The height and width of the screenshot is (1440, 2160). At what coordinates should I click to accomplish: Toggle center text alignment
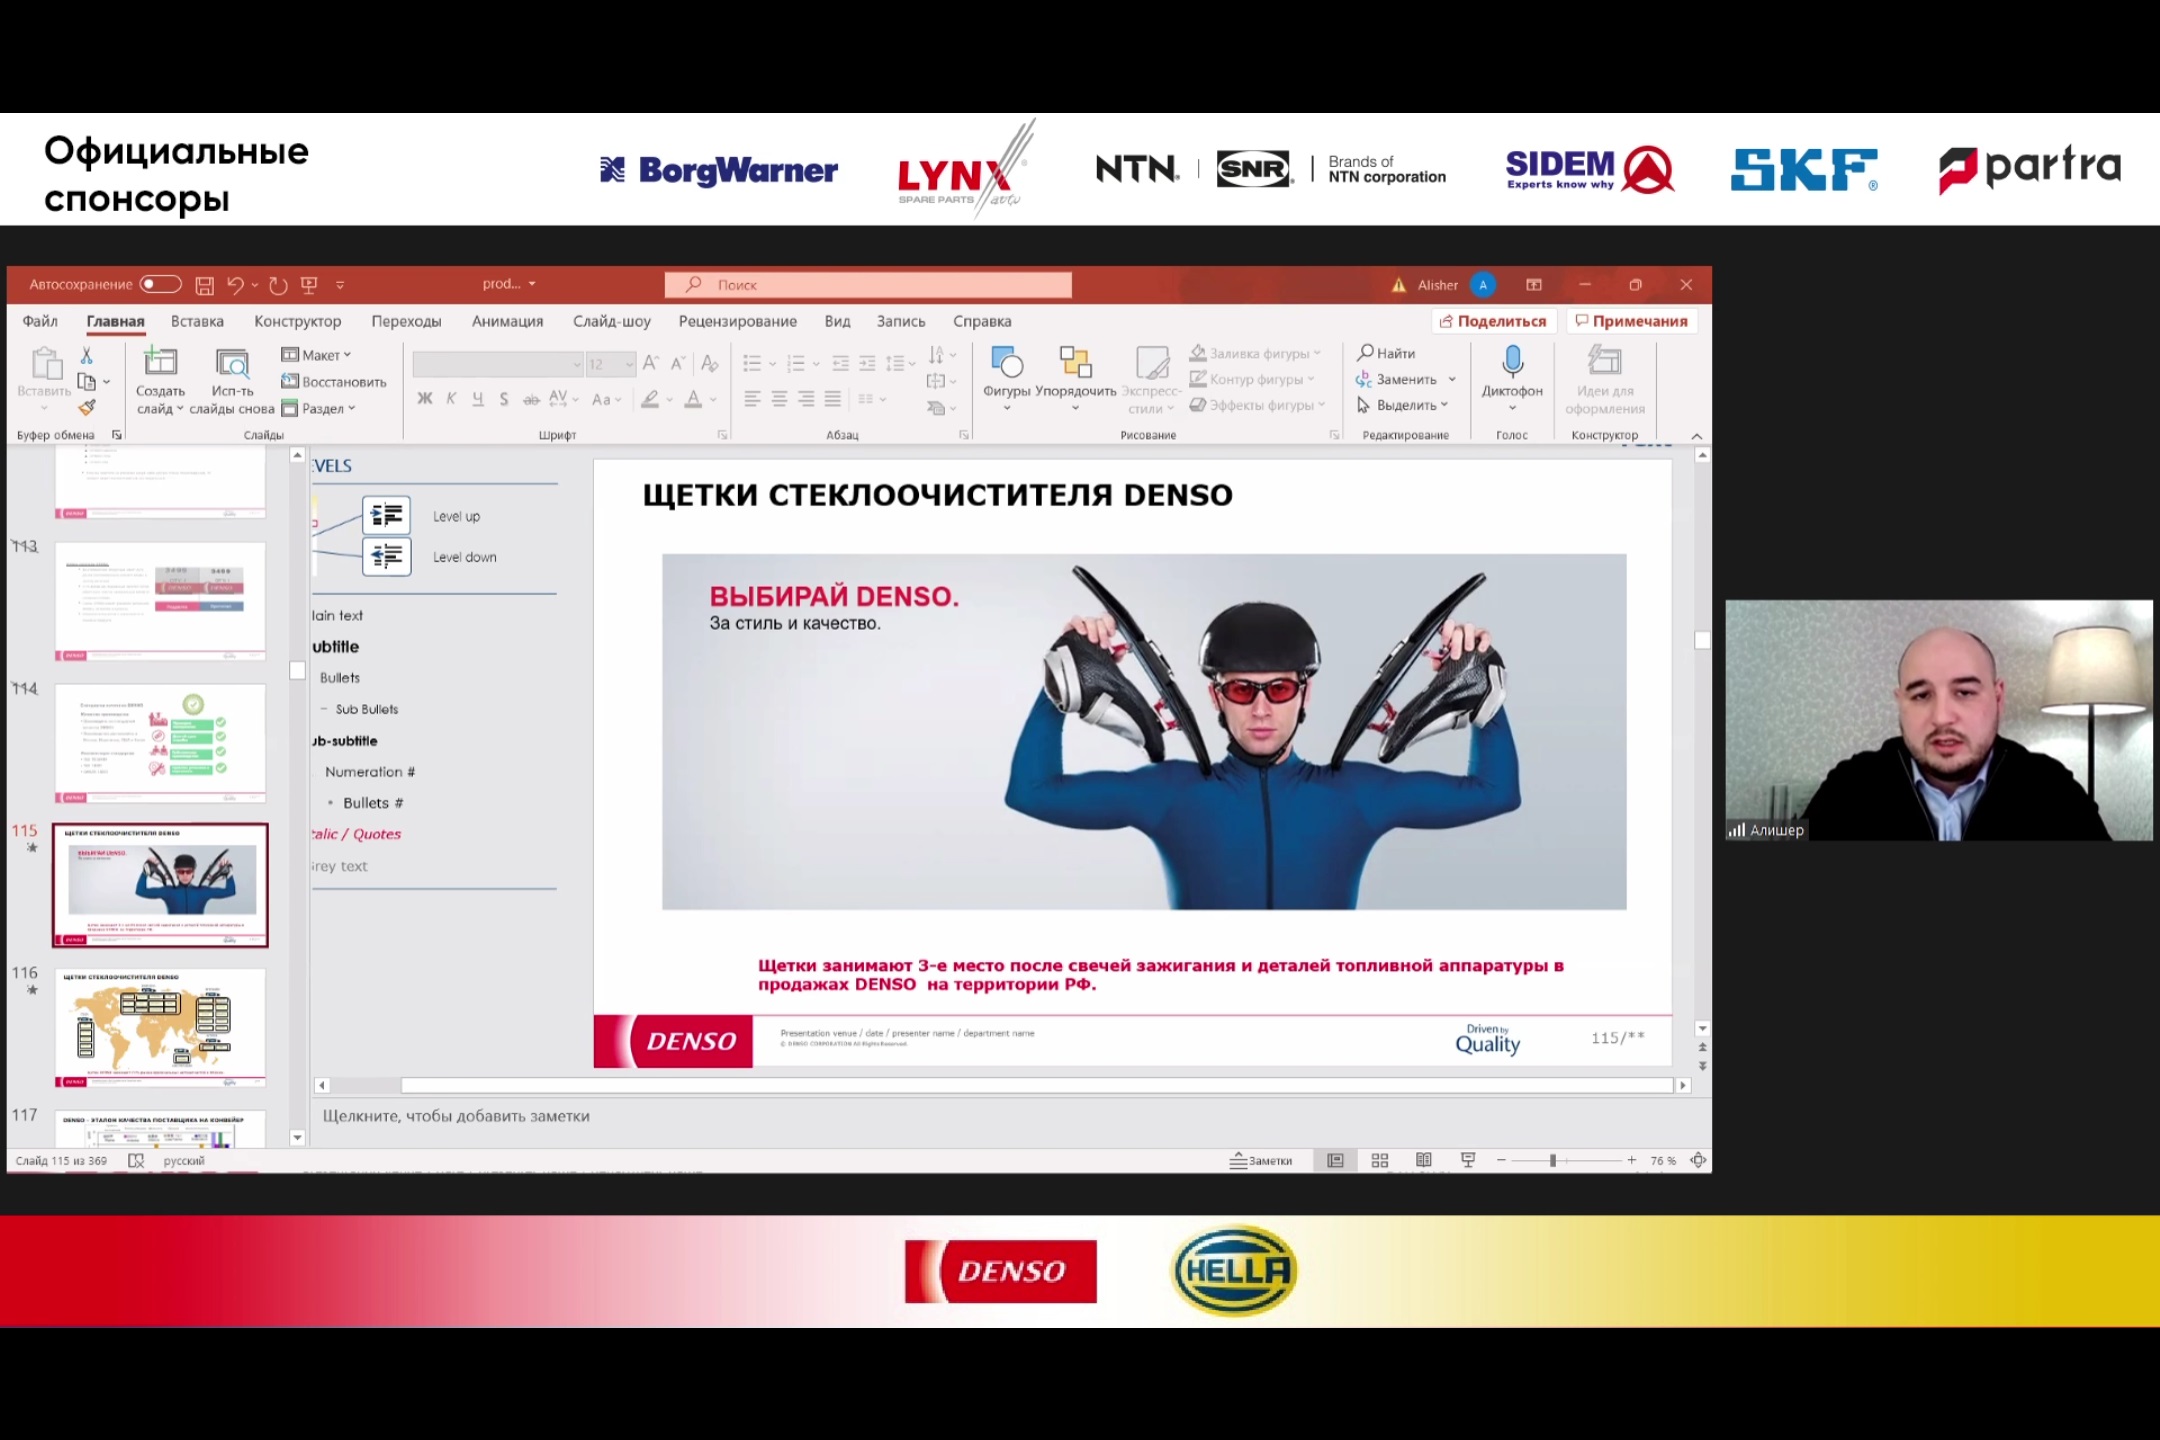[779, 399]
